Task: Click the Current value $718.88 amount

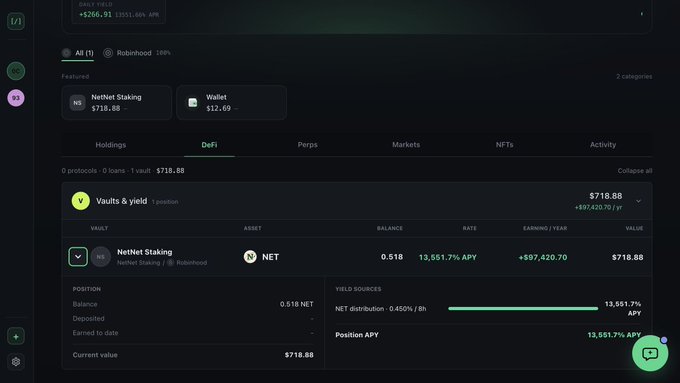Action: point(299,355)
